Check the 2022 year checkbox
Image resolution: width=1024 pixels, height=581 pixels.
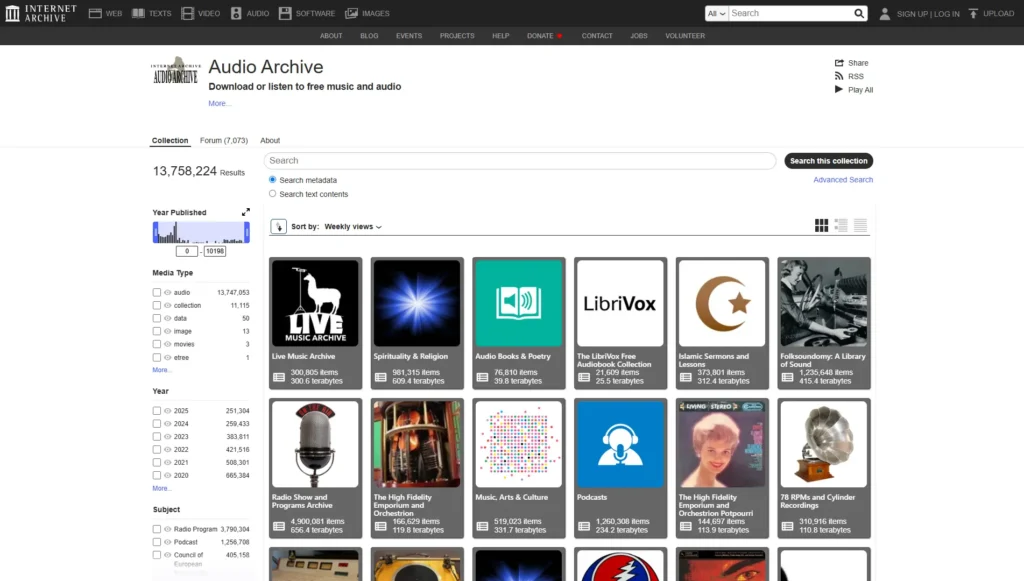point(157,450)
